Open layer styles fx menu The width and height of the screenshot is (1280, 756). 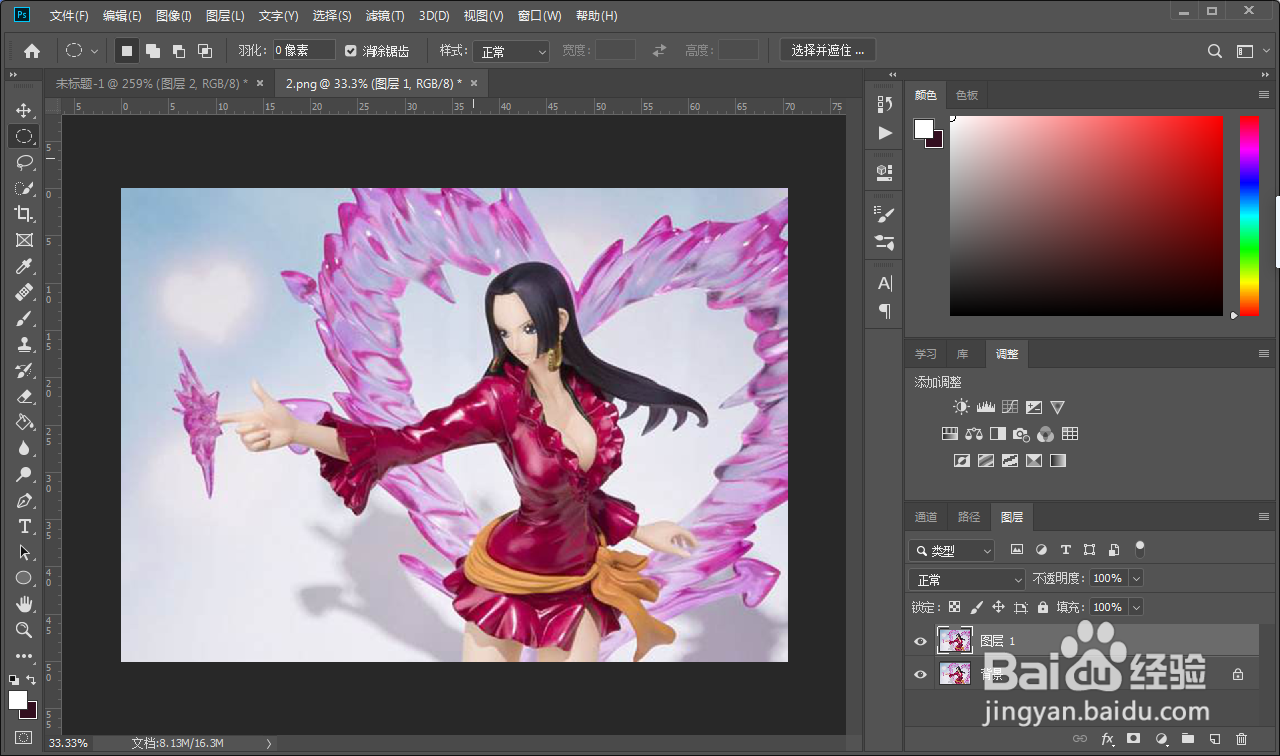coord(1107,739)
